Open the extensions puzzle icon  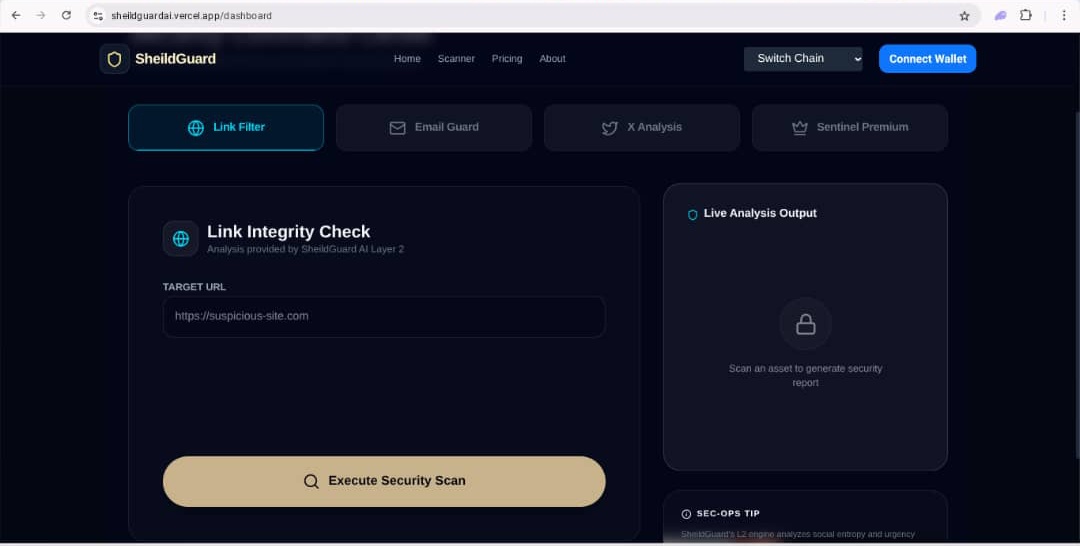click(x=1026, y=15)
